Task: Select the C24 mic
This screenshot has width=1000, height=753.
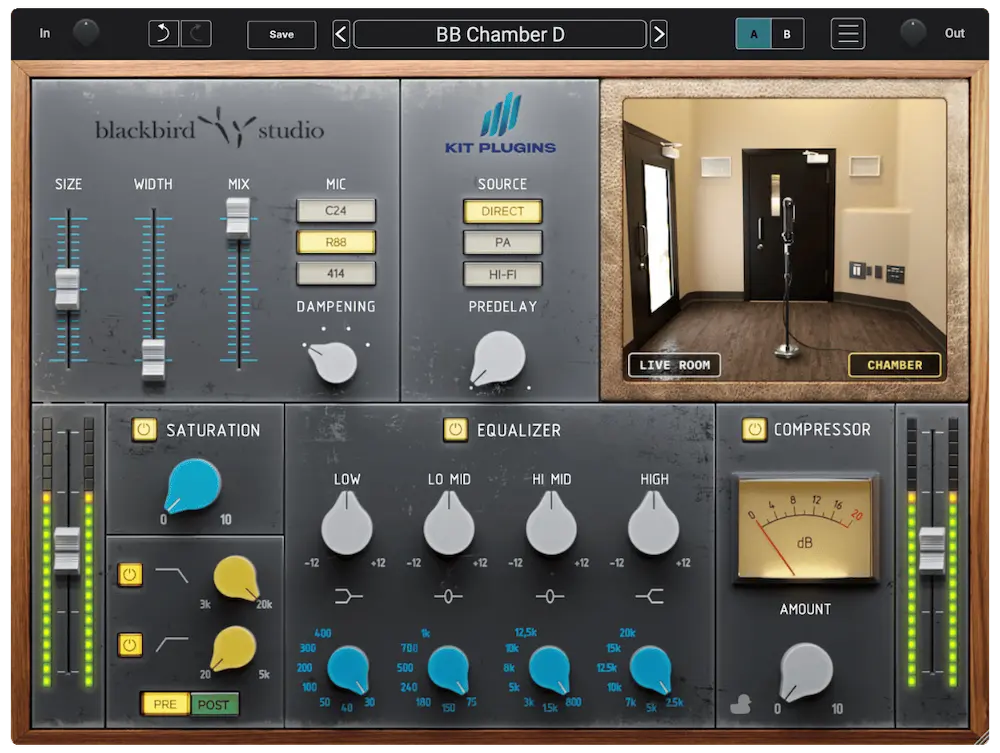Action: (x=336, y=210)
